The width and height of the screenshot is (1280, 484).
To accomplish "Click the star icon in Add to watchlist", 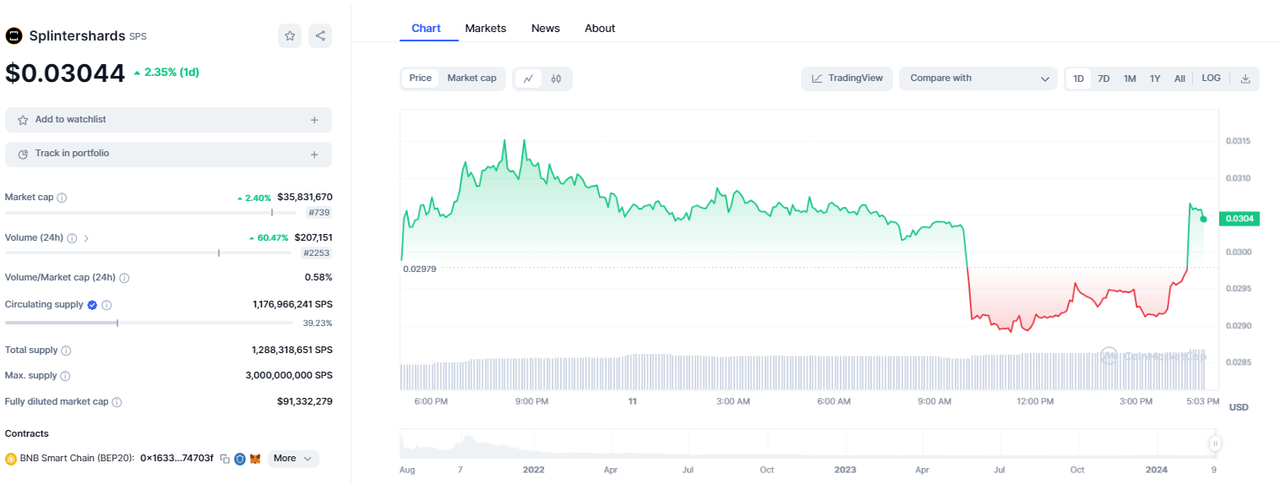I will pos(23,120).
